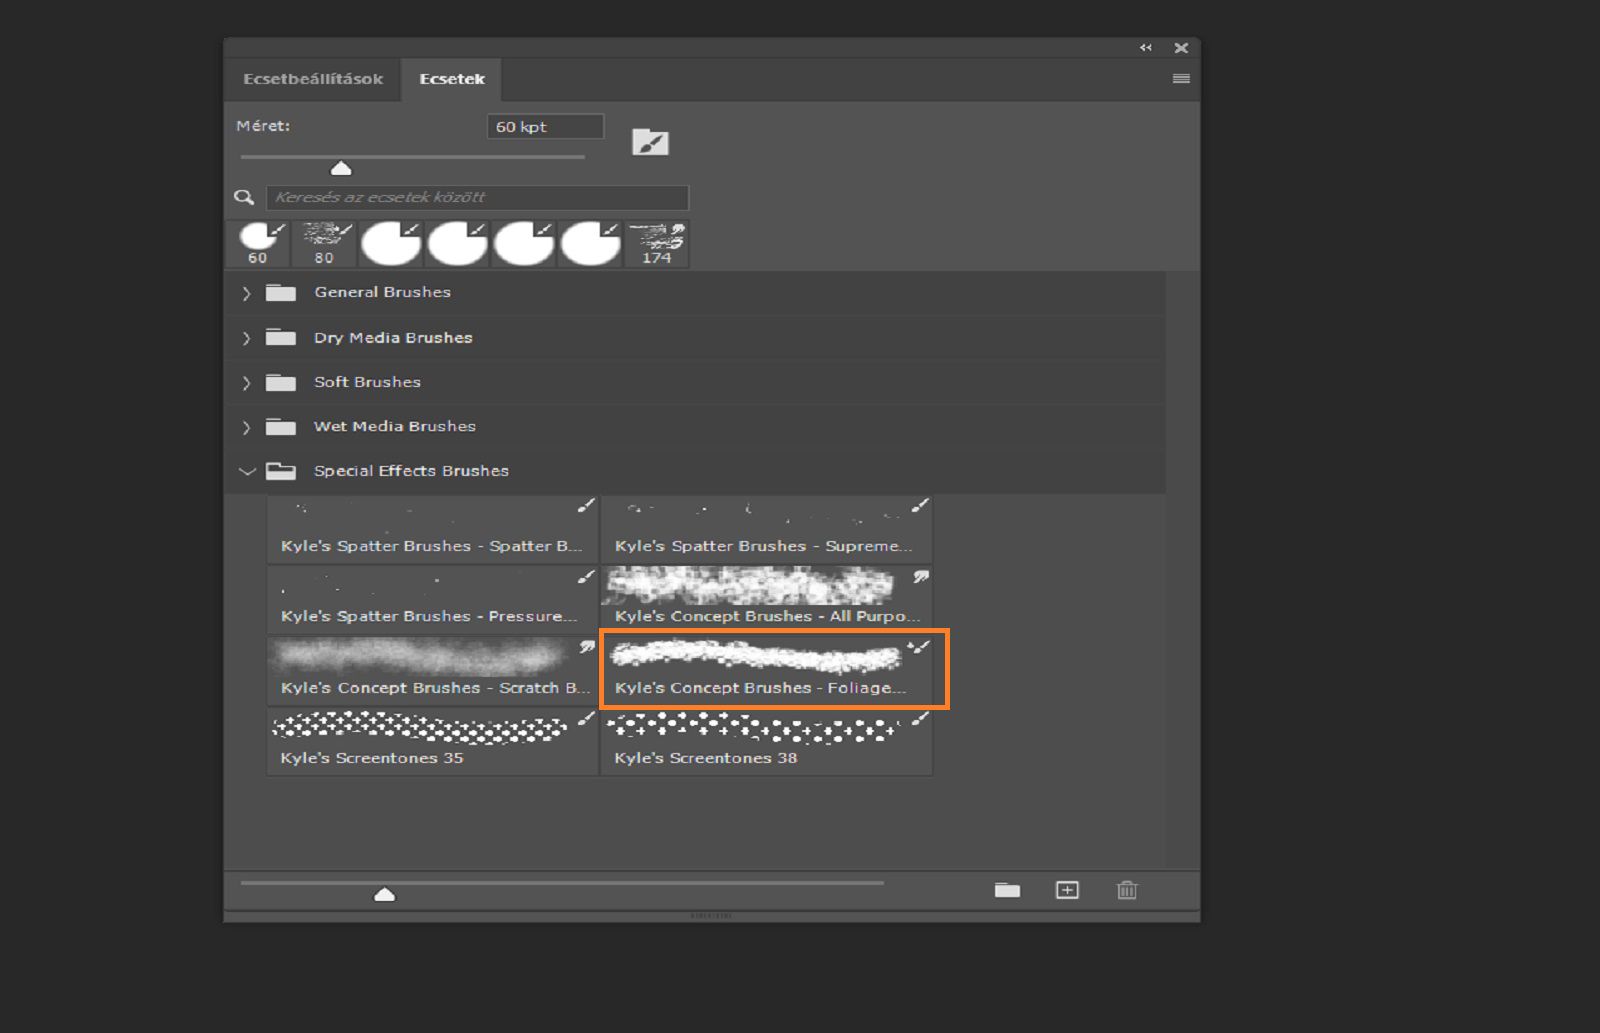Viewport: 1600px width, 1033px height.
Task: Open the Brushes panel flyout menu
Action: click(1181, 79)
